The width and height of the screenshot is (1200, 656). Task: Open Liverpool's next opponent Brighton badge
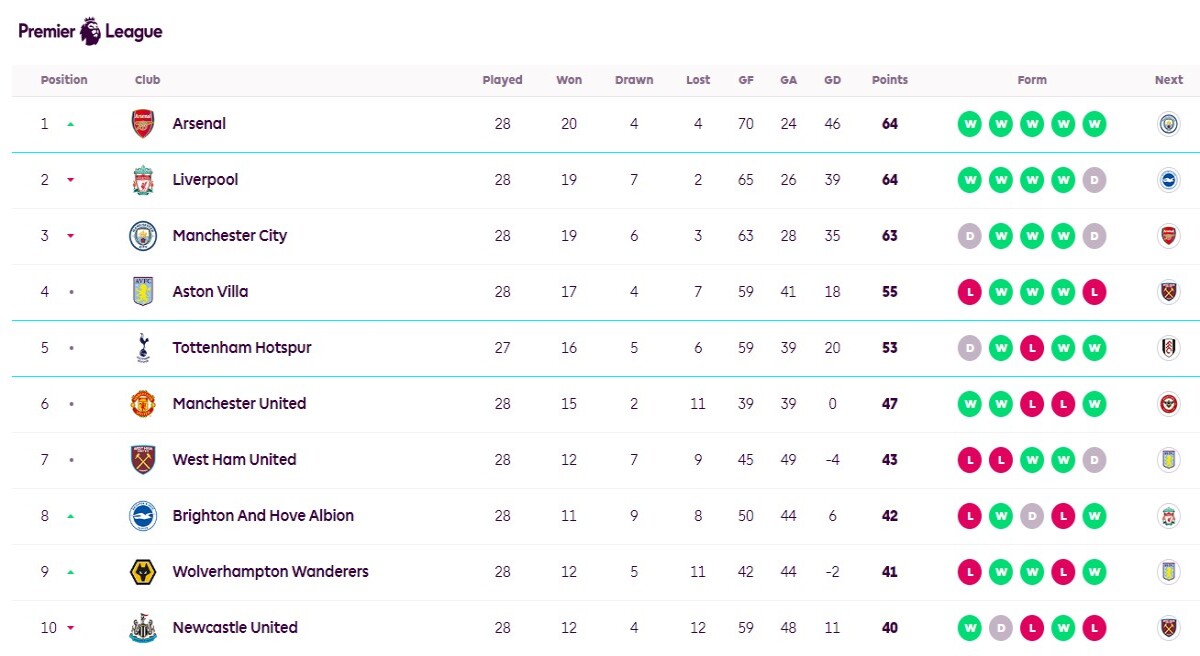1168,180
